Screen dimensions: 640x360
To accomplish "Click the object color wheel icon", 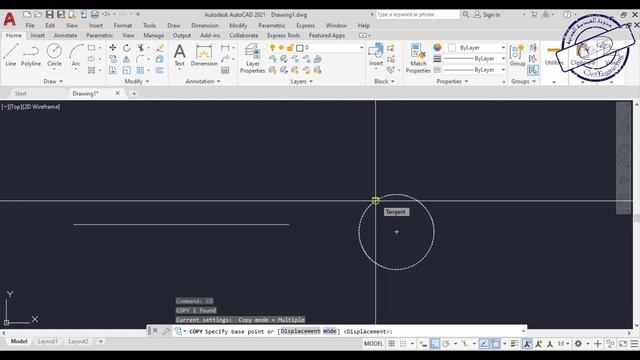I will 437,47.
